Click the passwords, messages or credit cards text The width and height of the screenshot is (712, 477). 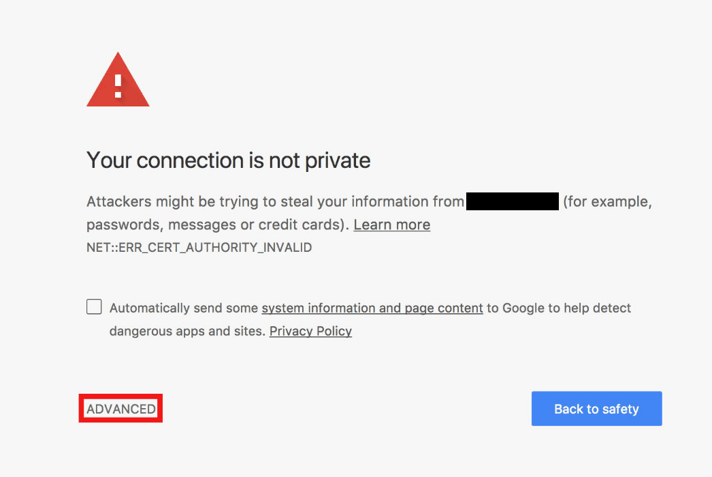pyautogui.click(x=218, y=224)
